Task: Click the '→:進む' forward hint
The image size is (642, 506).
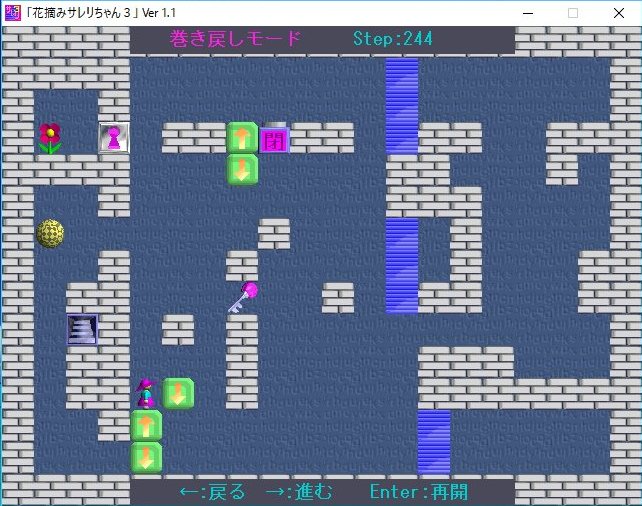Action: click(298, 492)
